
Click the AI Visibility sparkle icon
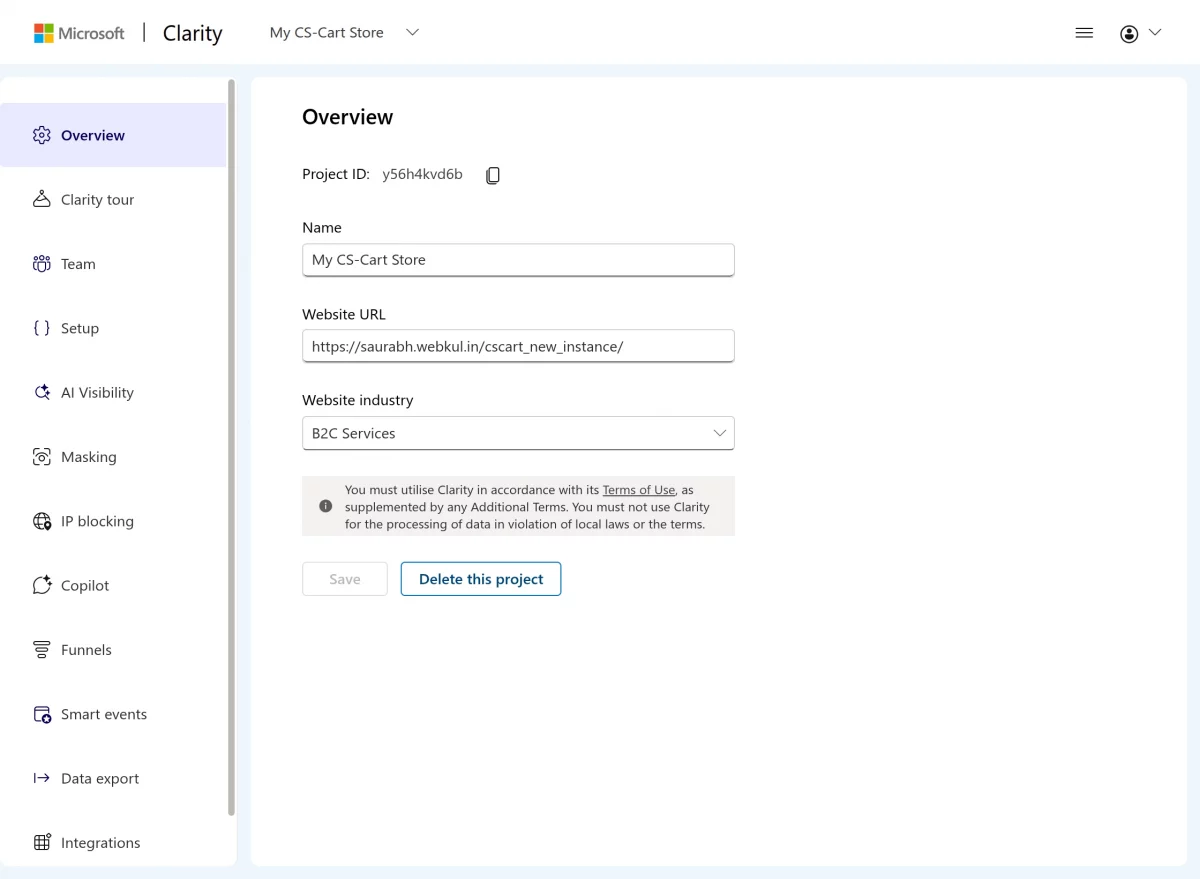coord(41,392)
